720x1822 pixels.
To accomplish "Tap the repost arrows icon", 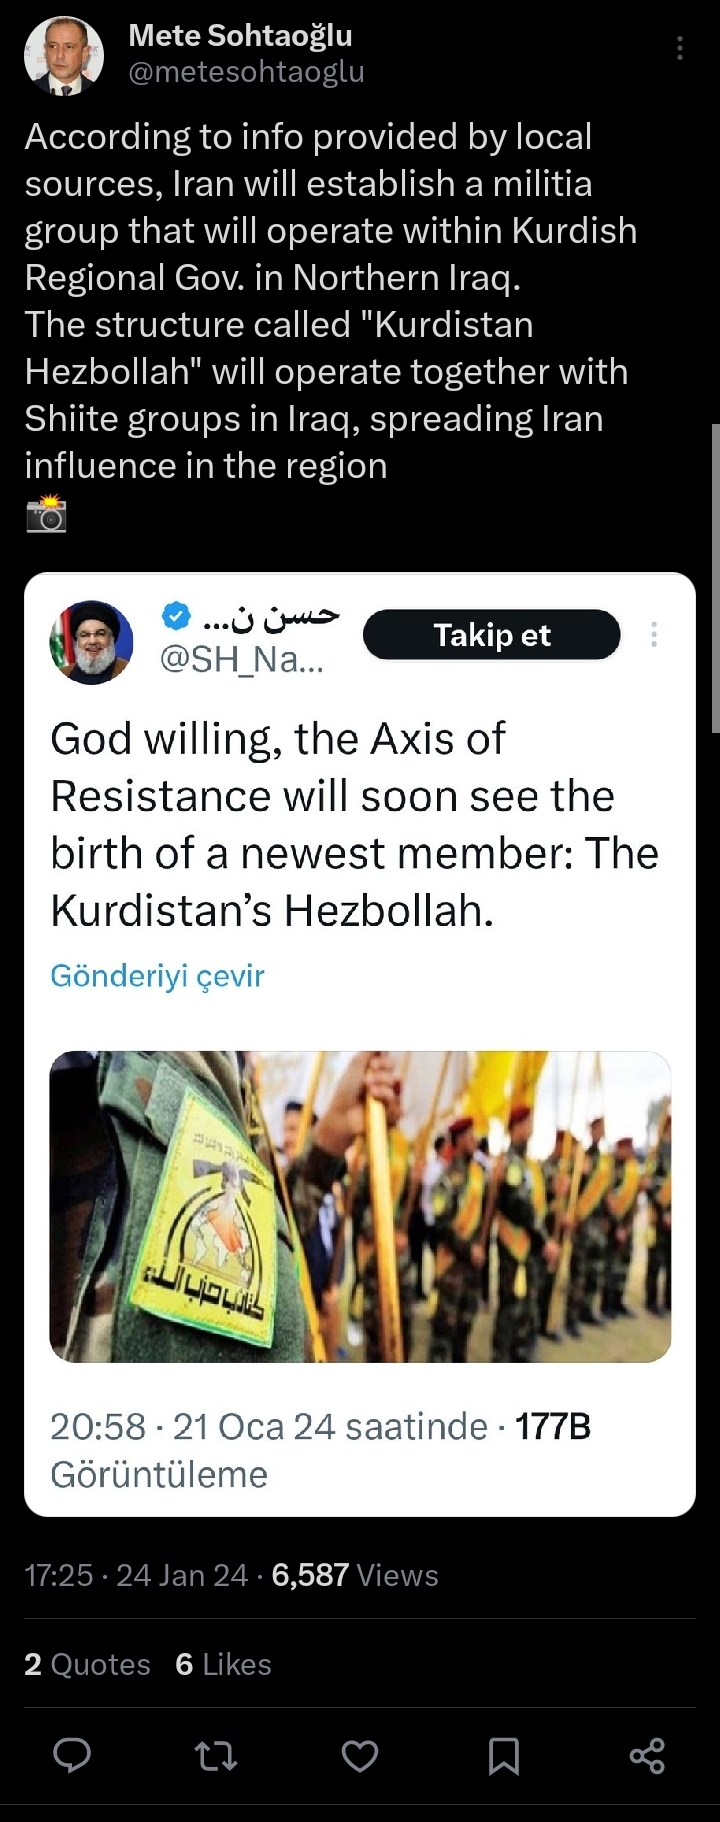I will click(216, 1755).
